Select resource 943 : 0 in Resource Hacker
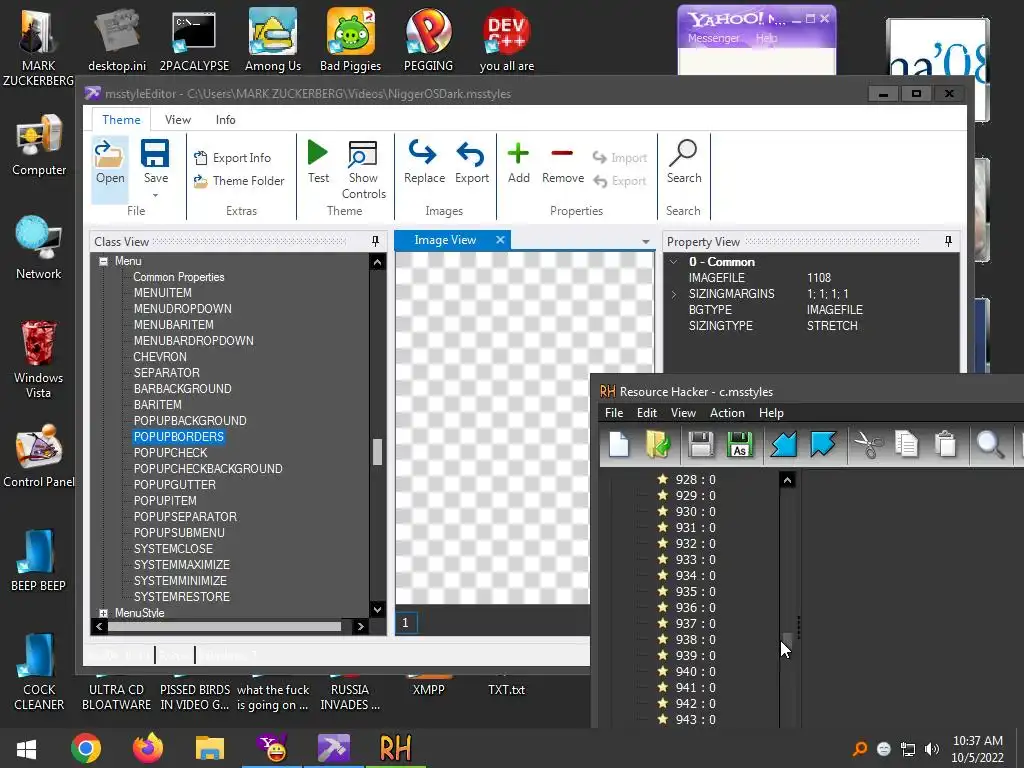 tap(686, 720)
